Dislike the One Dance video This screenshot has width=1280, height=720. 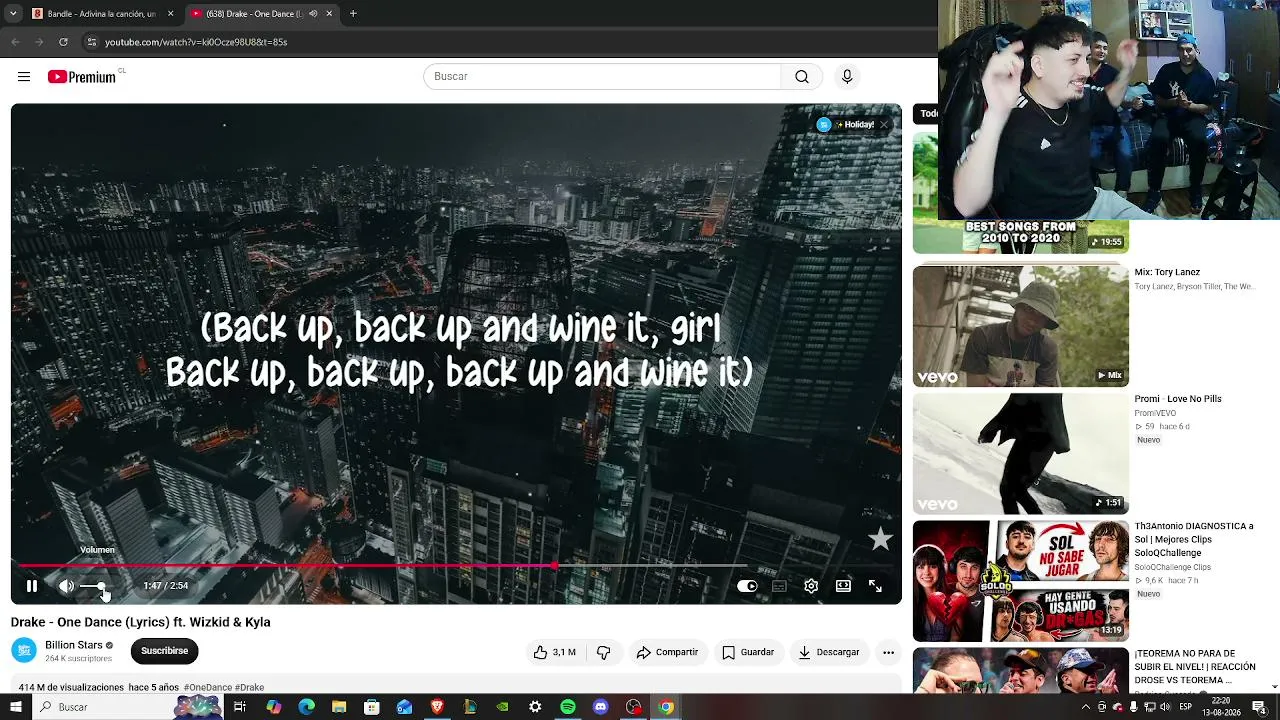tap(603, 652)
